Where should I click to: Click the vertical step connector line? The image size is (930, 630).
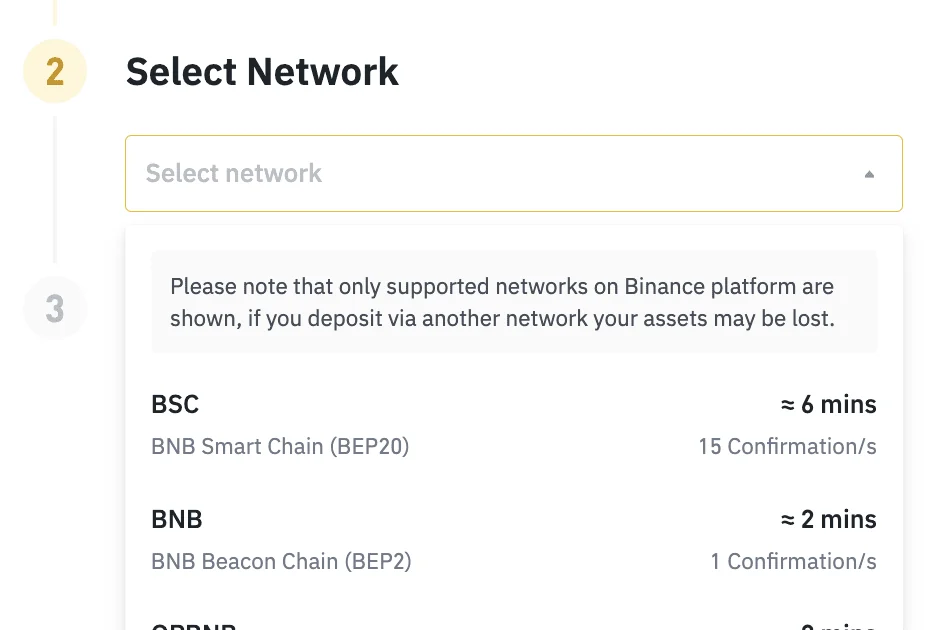tap(55, 189)
